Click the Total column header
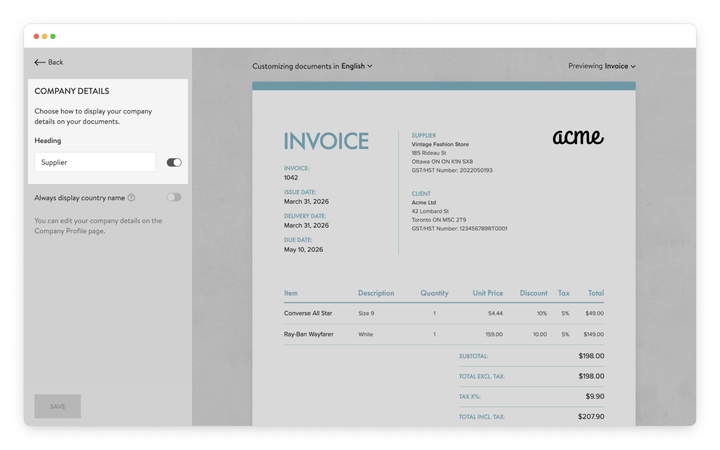This screenshot has height=450, width=720. click(596, 293)
